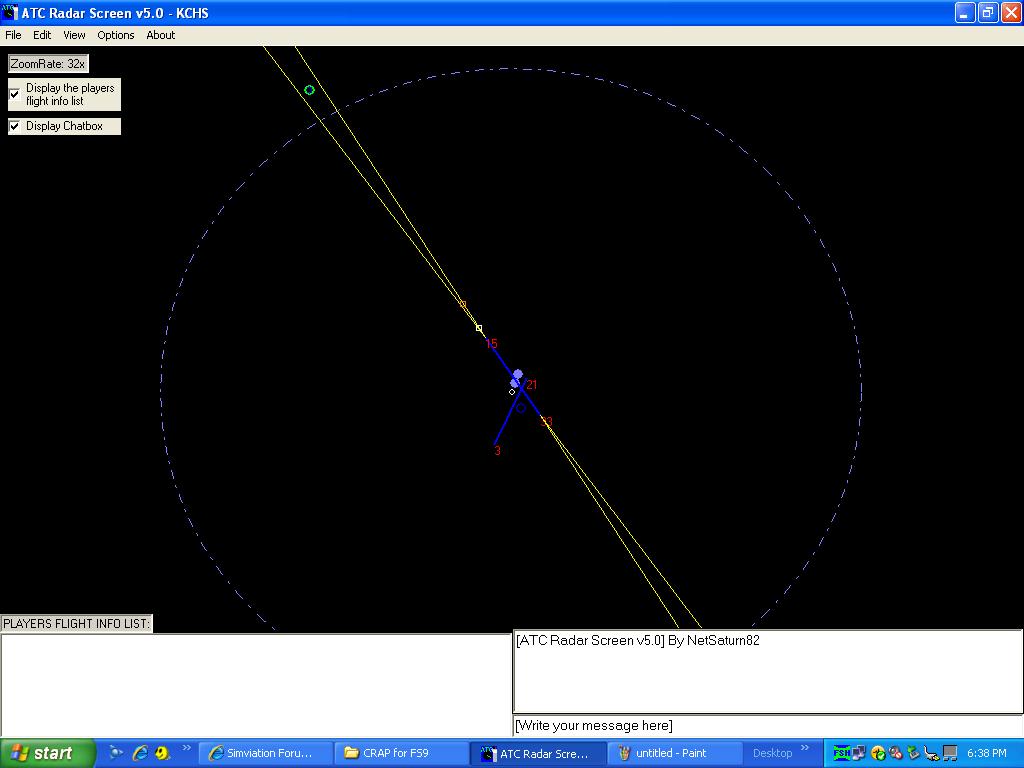Click the ATC app icon in title bar
The width and height of the screenshot is (1024, 768).
click(x=10, y=13)
